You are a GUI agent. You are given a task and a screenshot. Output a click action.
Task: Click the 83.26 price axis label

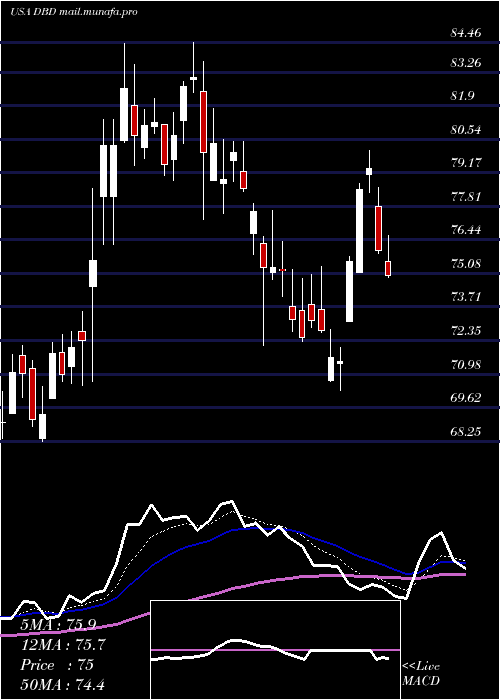coord(466,62)
